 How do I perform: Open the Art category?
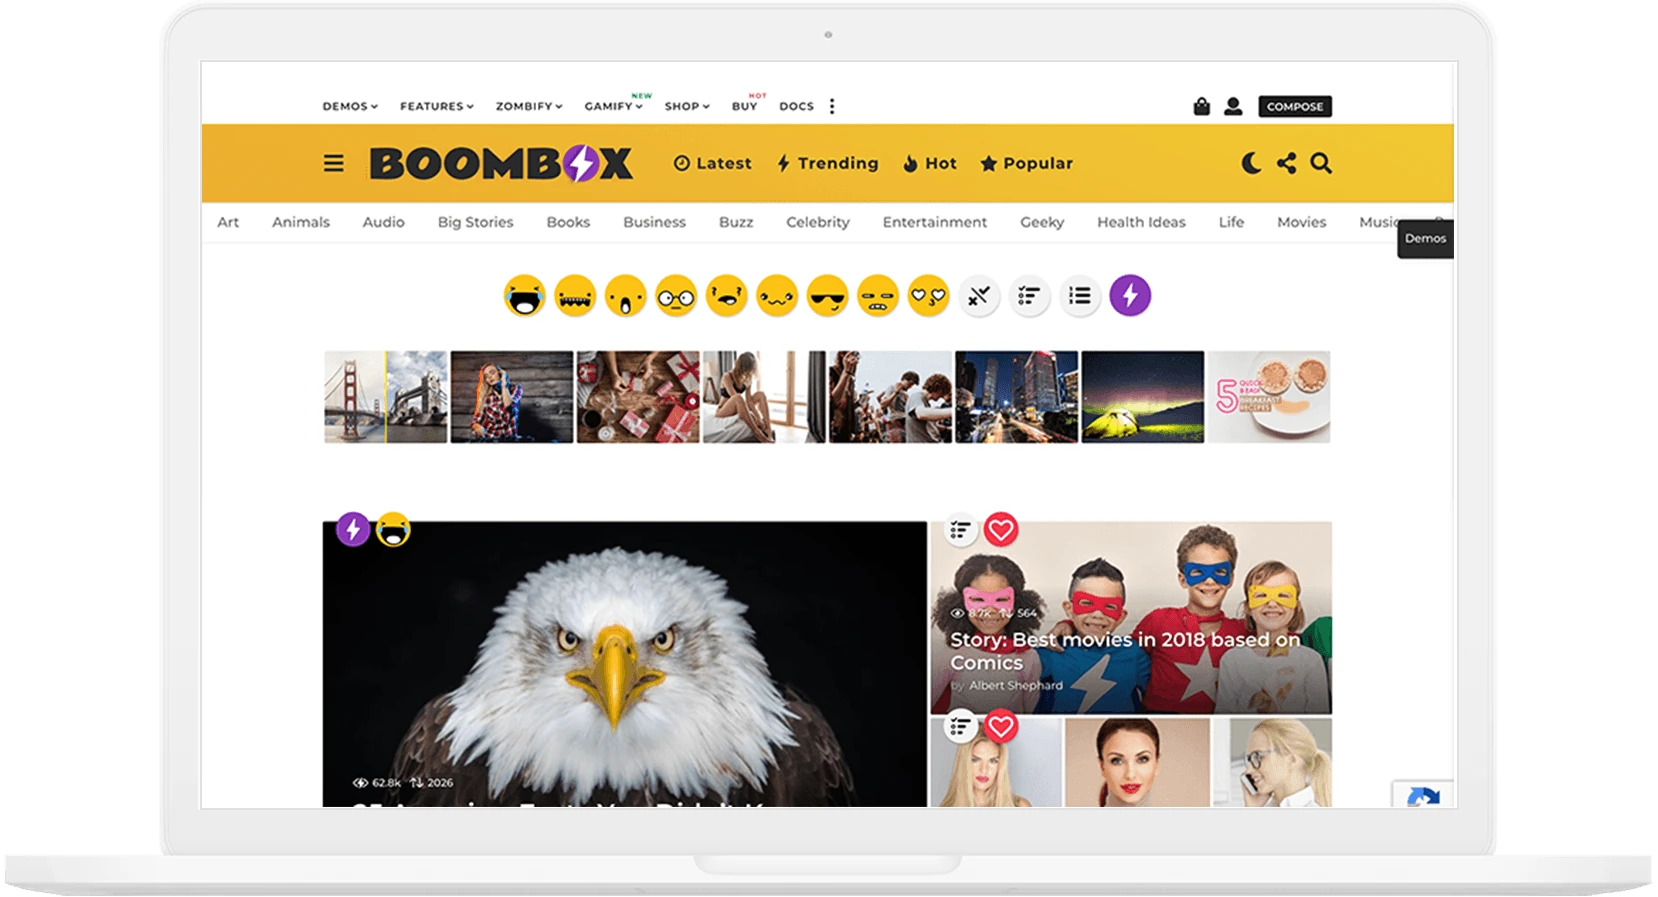pyautogui.click(x=228, y=222)
